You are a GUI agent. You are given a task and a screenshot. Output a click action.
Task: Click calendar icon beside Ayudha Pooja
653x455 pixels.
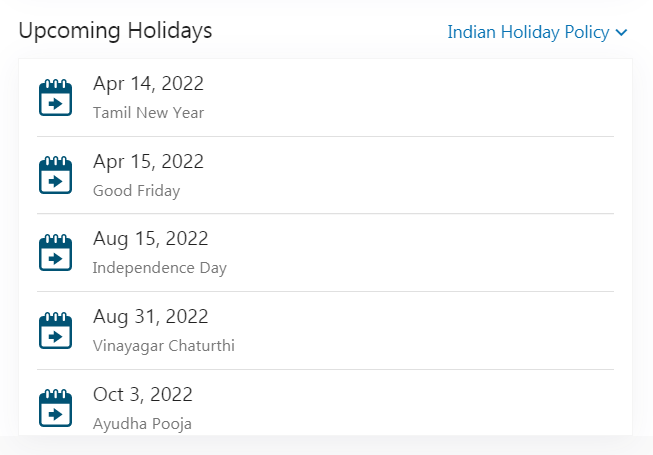click(x=55, y=408)
